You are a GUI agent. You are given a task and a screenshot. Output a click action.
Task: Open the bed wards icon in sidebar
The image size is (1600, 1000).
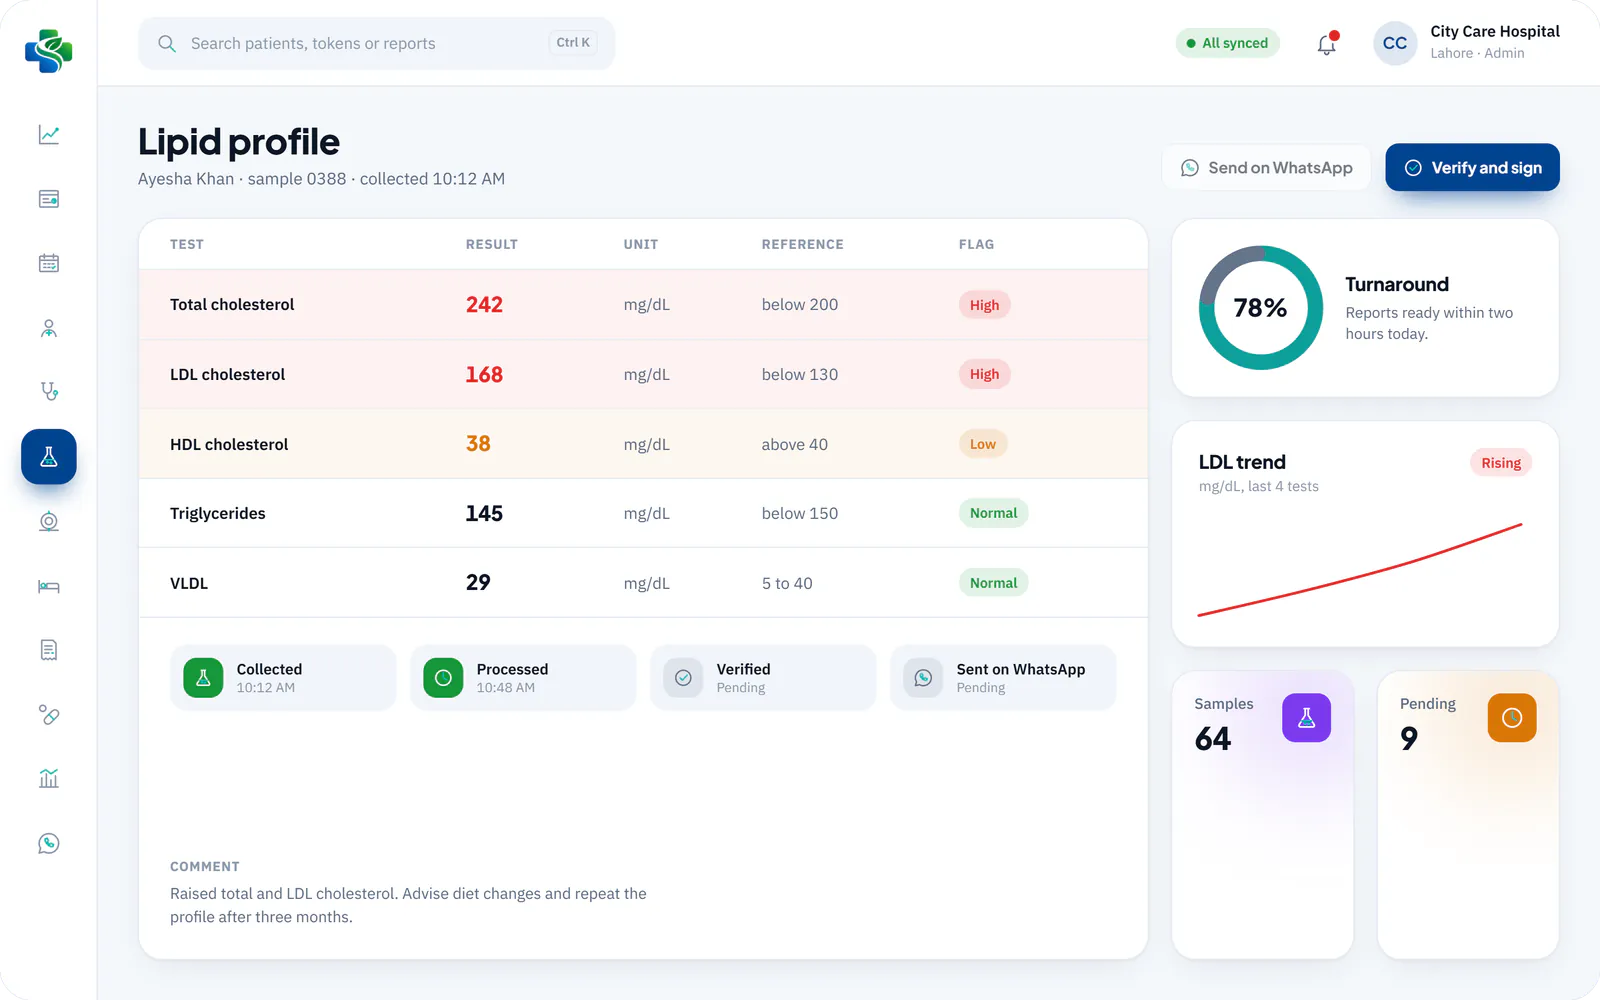click(49, 586)
